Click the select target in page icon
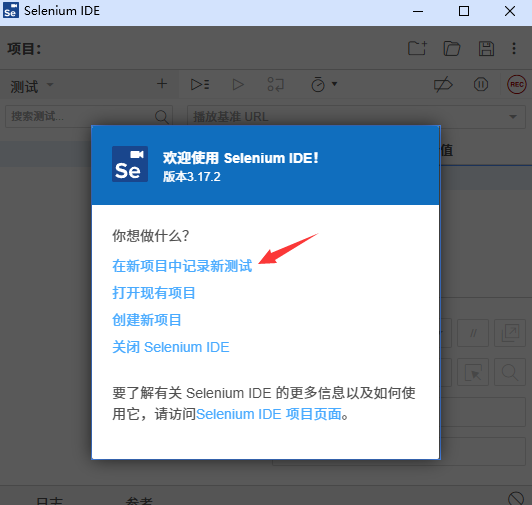Screen dimensions: 532x505 tap(473, 372)
